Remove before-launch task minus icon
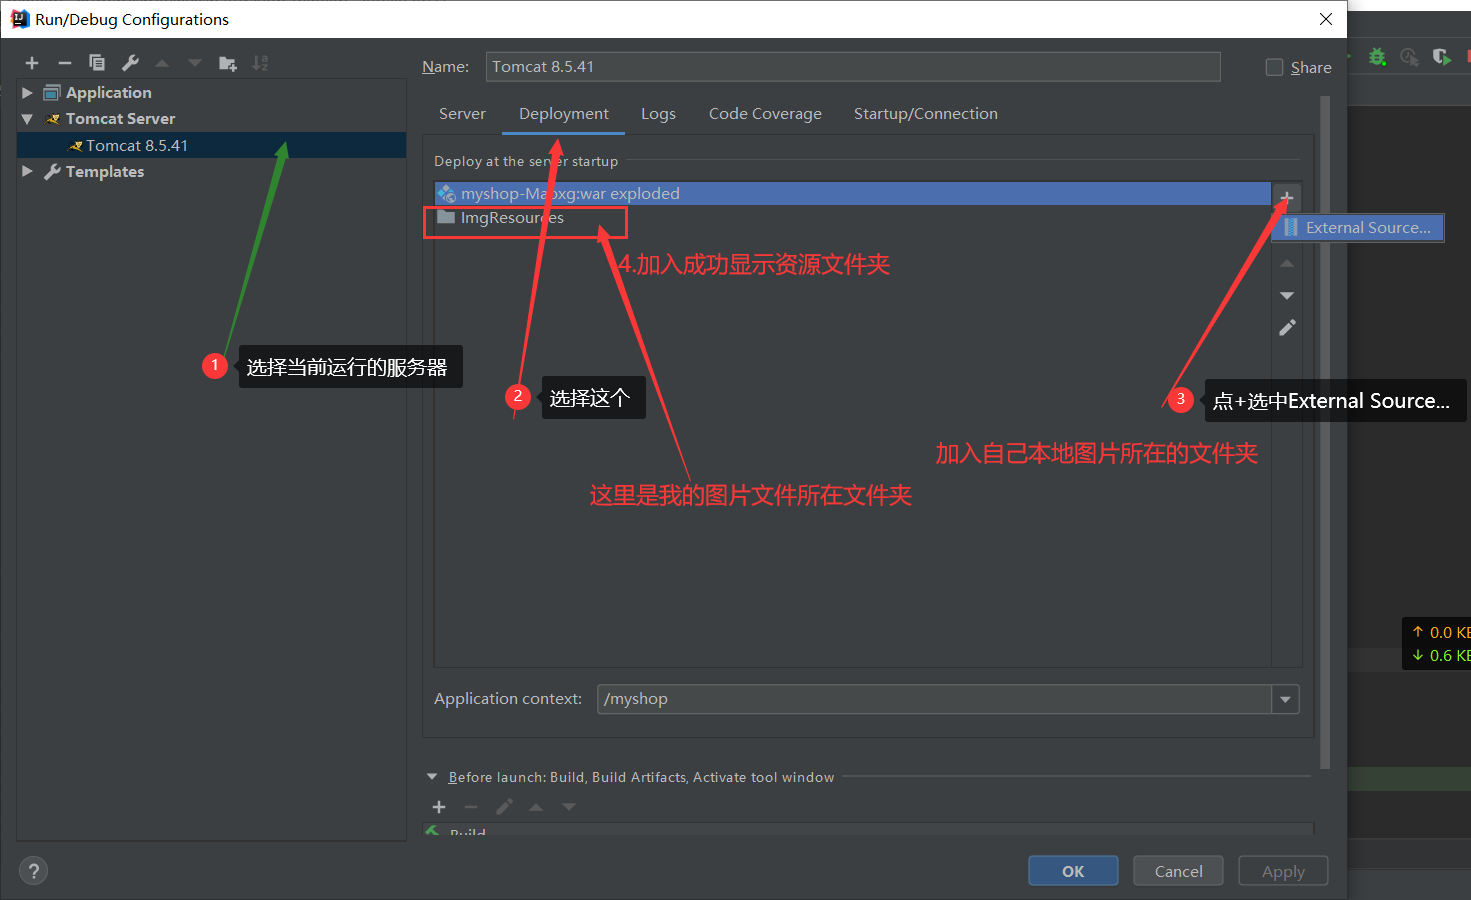The width and height of the screenshot is (1471, 900). coord(471,807)
